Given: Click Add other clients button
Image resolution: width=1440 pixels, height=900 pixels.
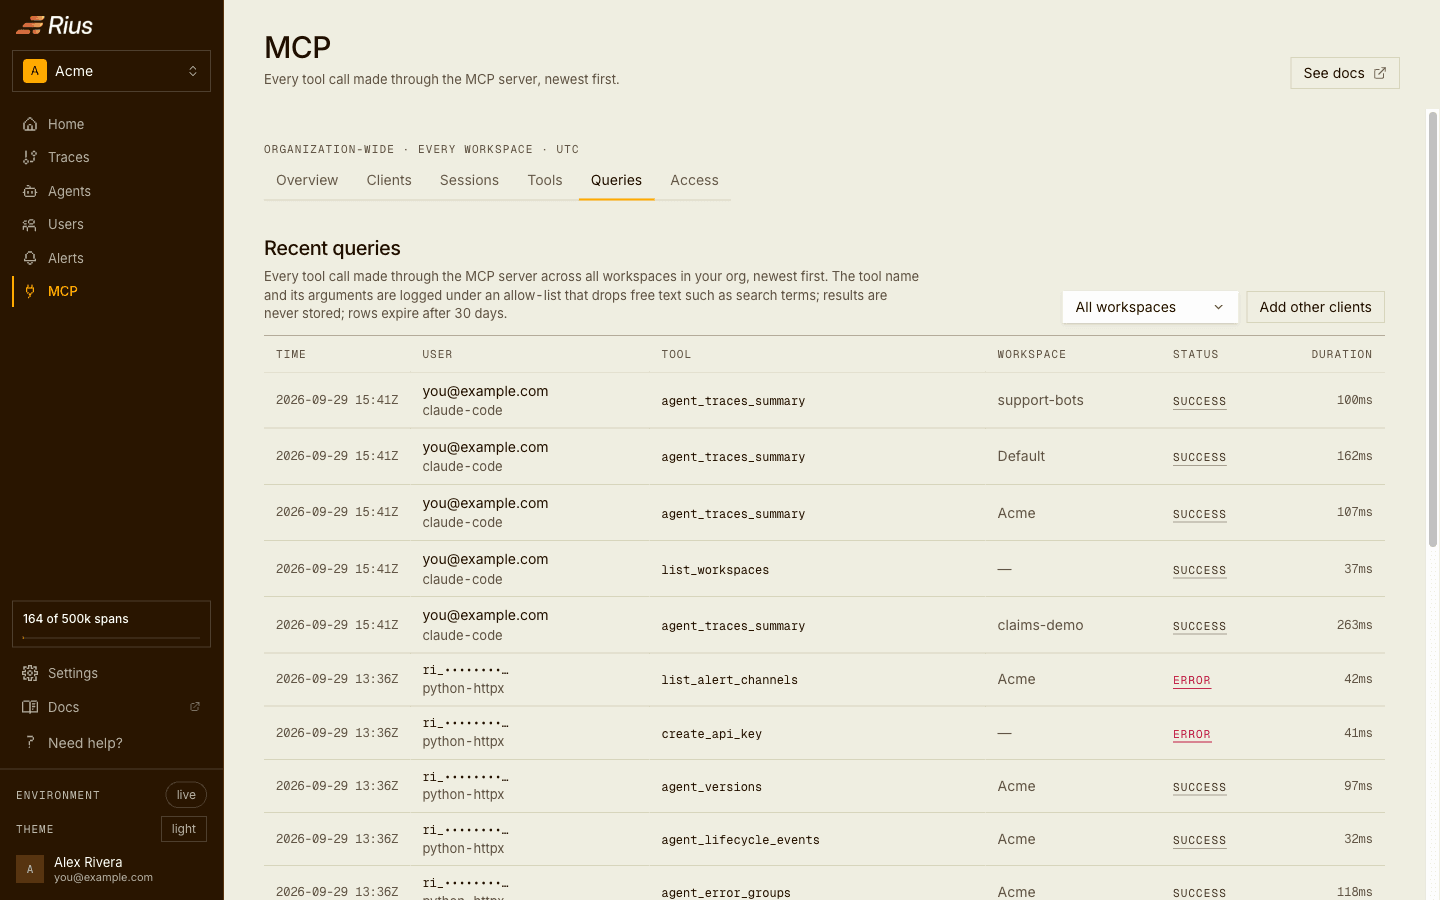Looking at the screenshot, I should tap(1315, 307).
